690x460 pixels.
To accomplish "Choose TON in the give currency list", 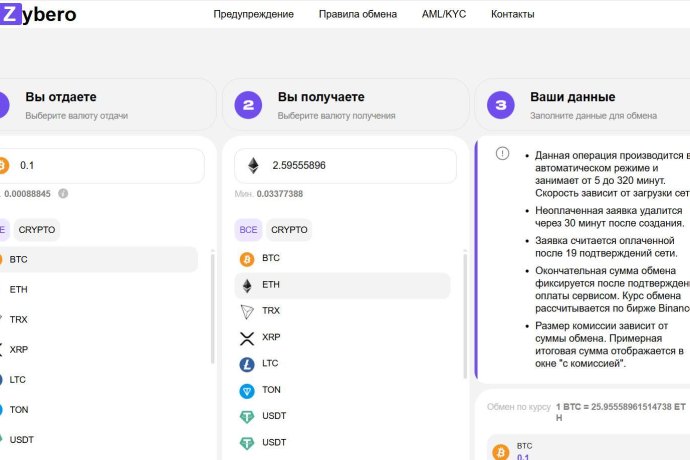I will 99,409.
